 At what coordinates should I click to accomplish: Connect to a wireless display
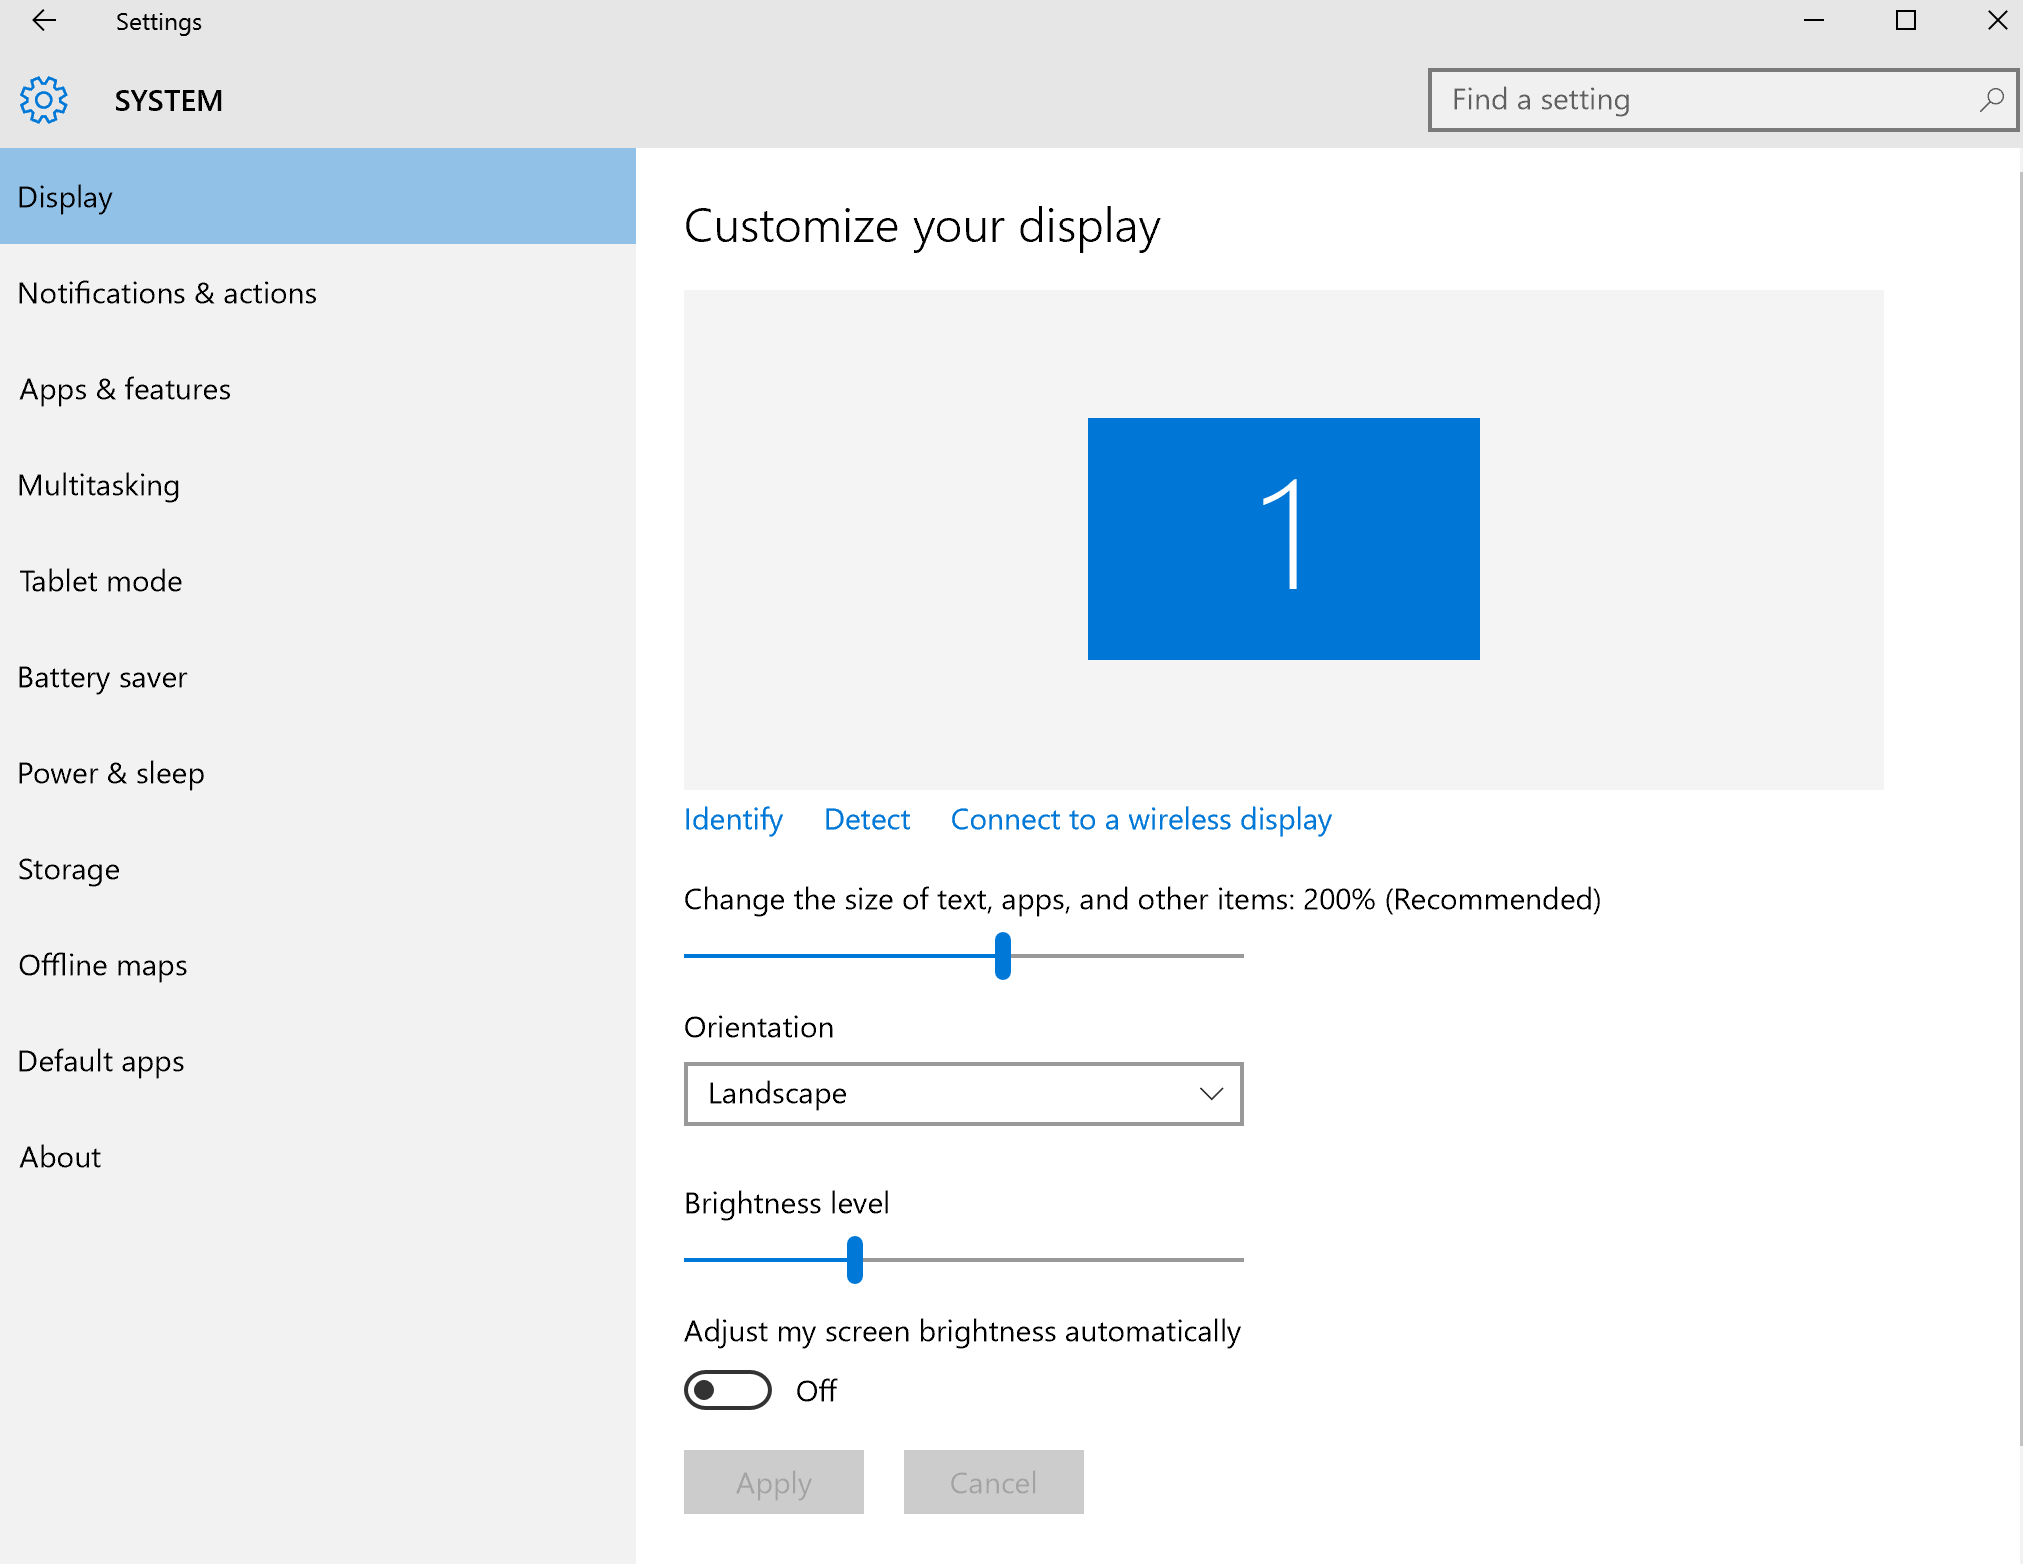(x=1141, y=820)
